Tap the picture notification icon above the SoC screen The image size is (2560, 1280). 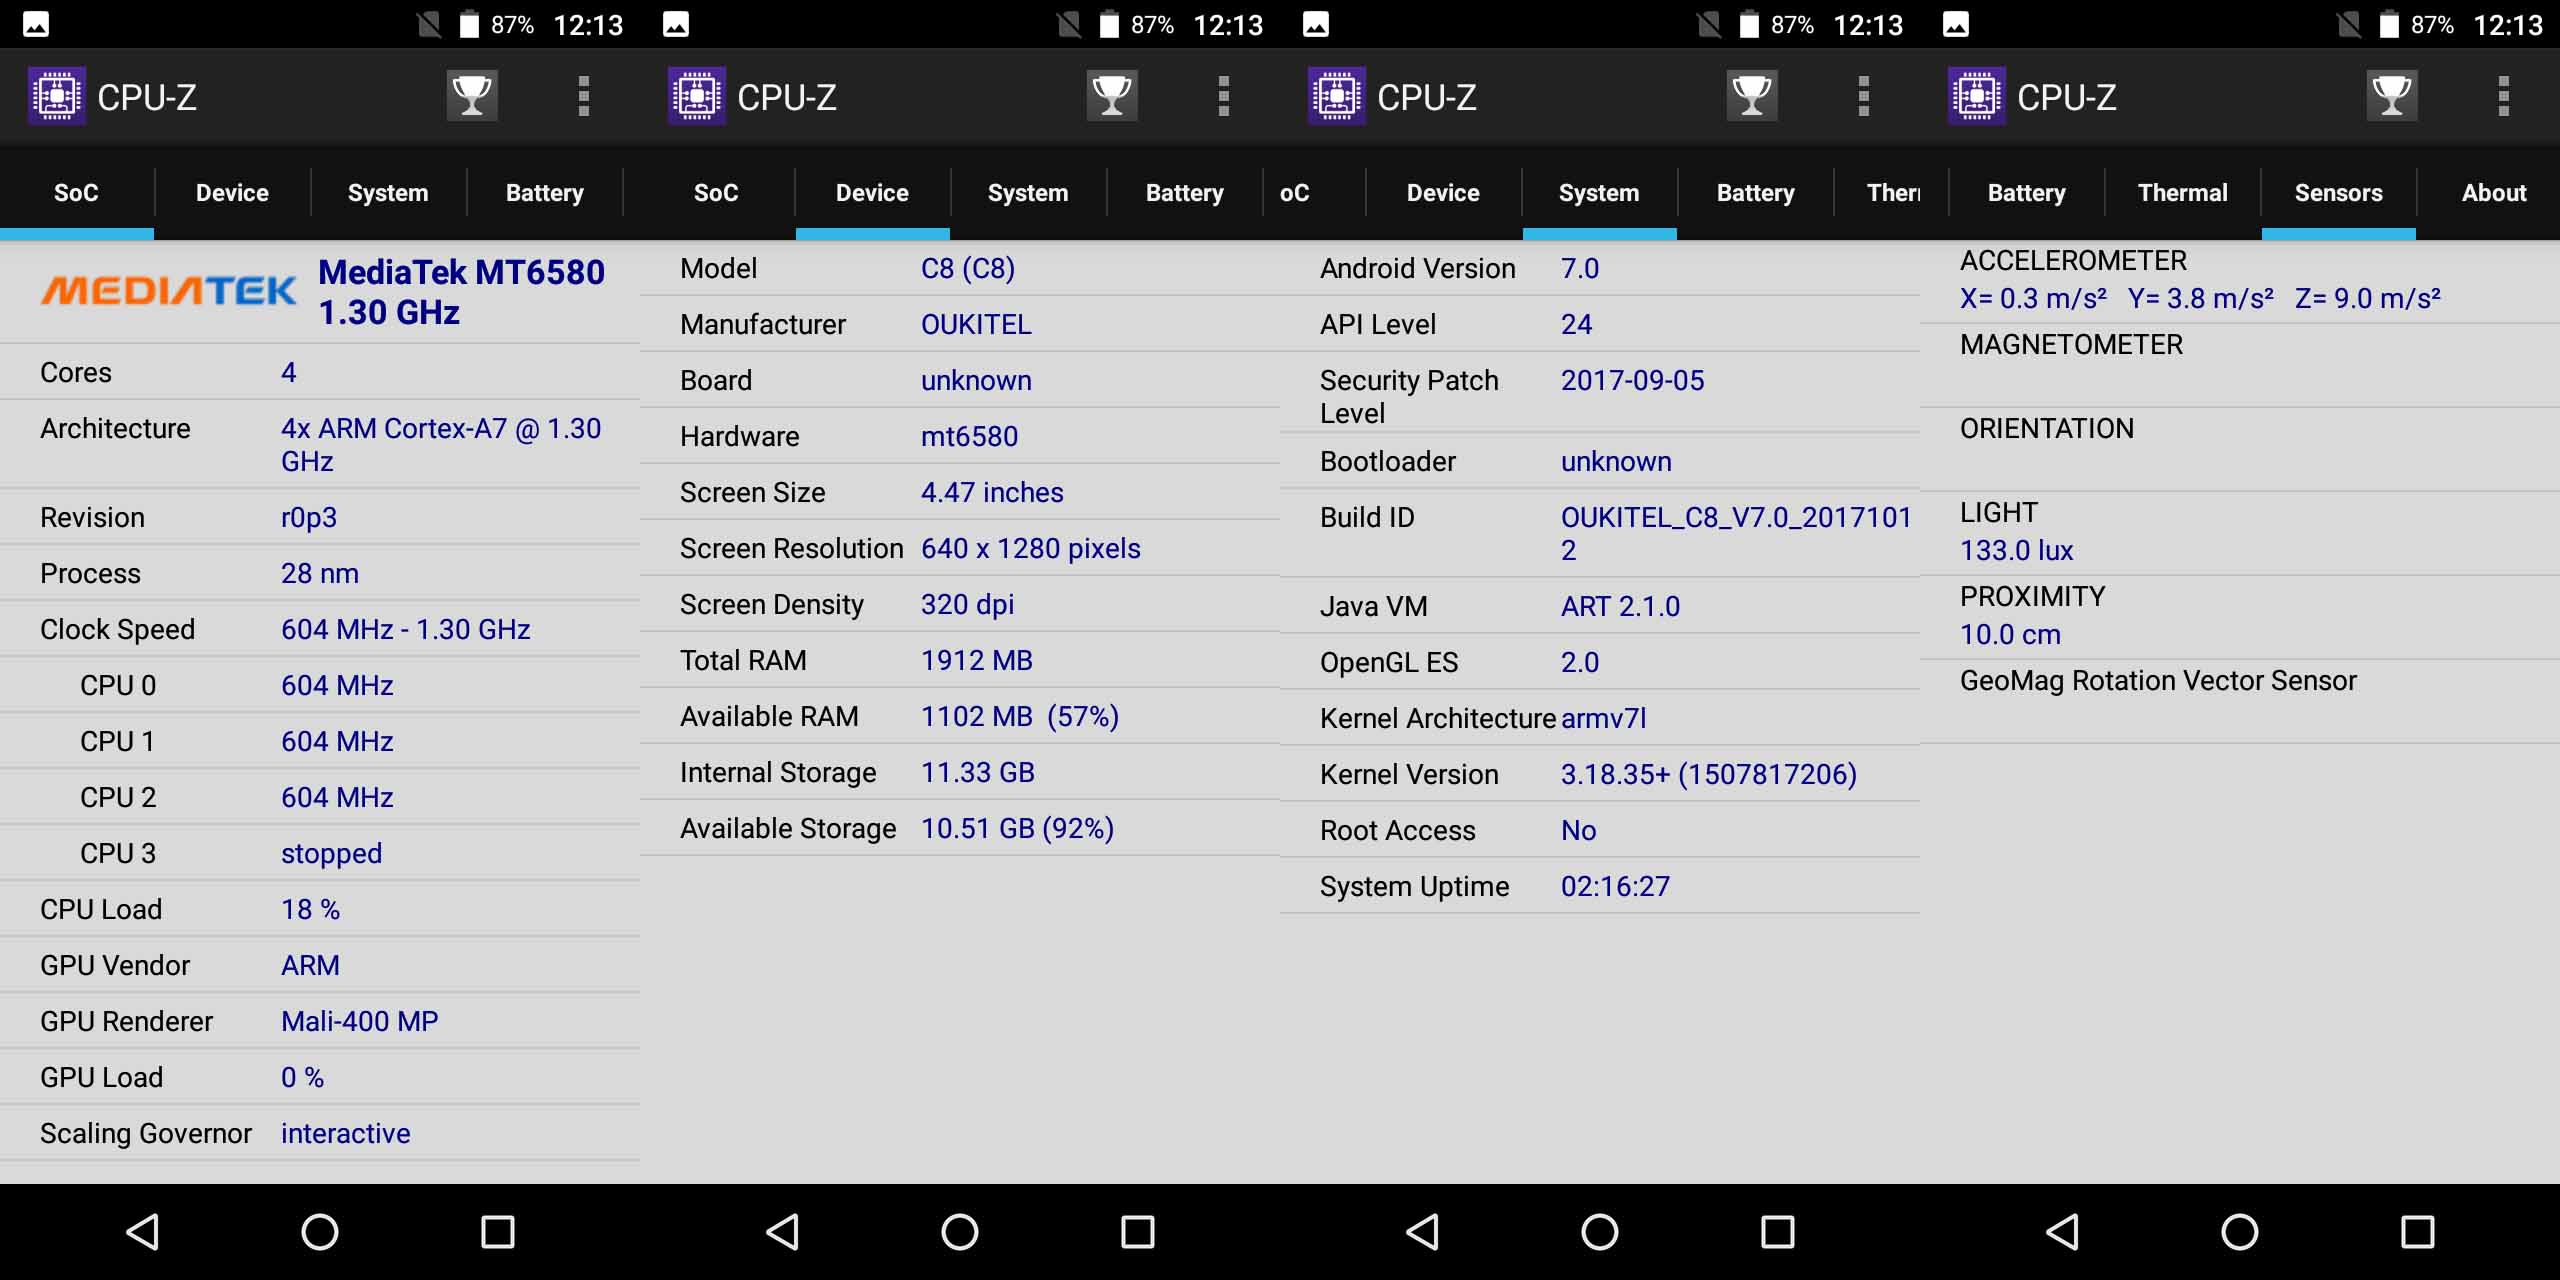coord(36,25)
